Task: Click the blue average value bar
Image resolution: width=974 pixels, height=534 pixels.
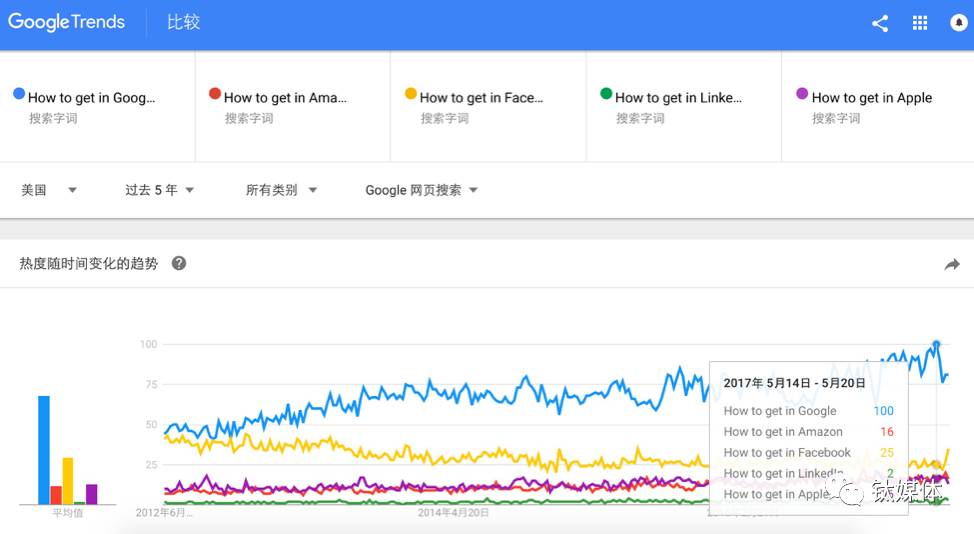Action: (43, 450)
